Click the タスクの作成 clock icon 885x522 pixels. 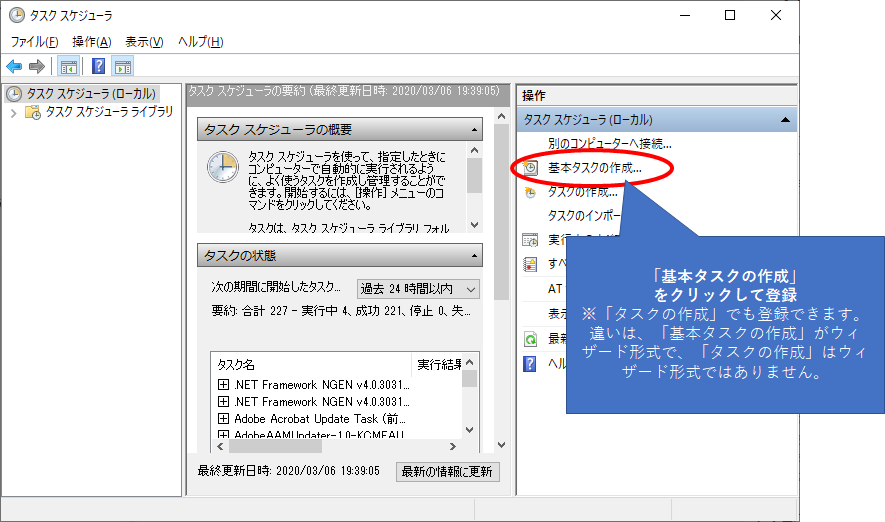coord(530,192)
